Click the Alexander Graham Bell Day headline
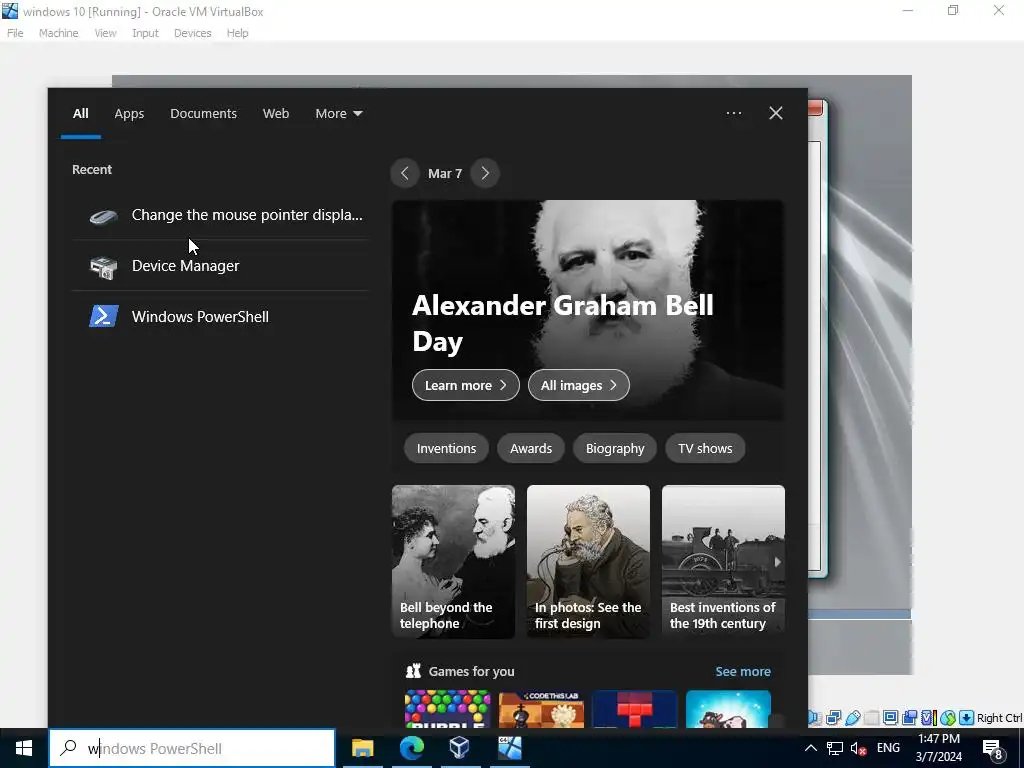This screenshot has height=768, width=1024. [x=562, y=323]
